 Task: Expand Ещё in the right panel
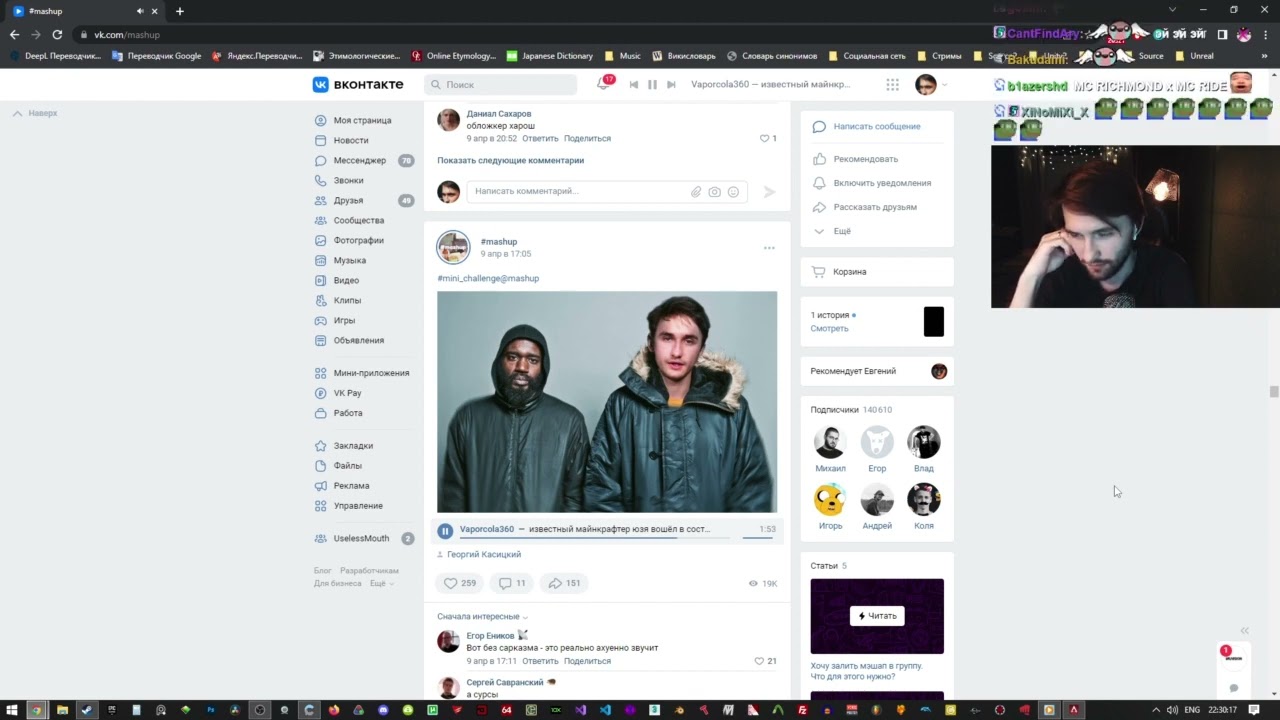click(842, 231)
